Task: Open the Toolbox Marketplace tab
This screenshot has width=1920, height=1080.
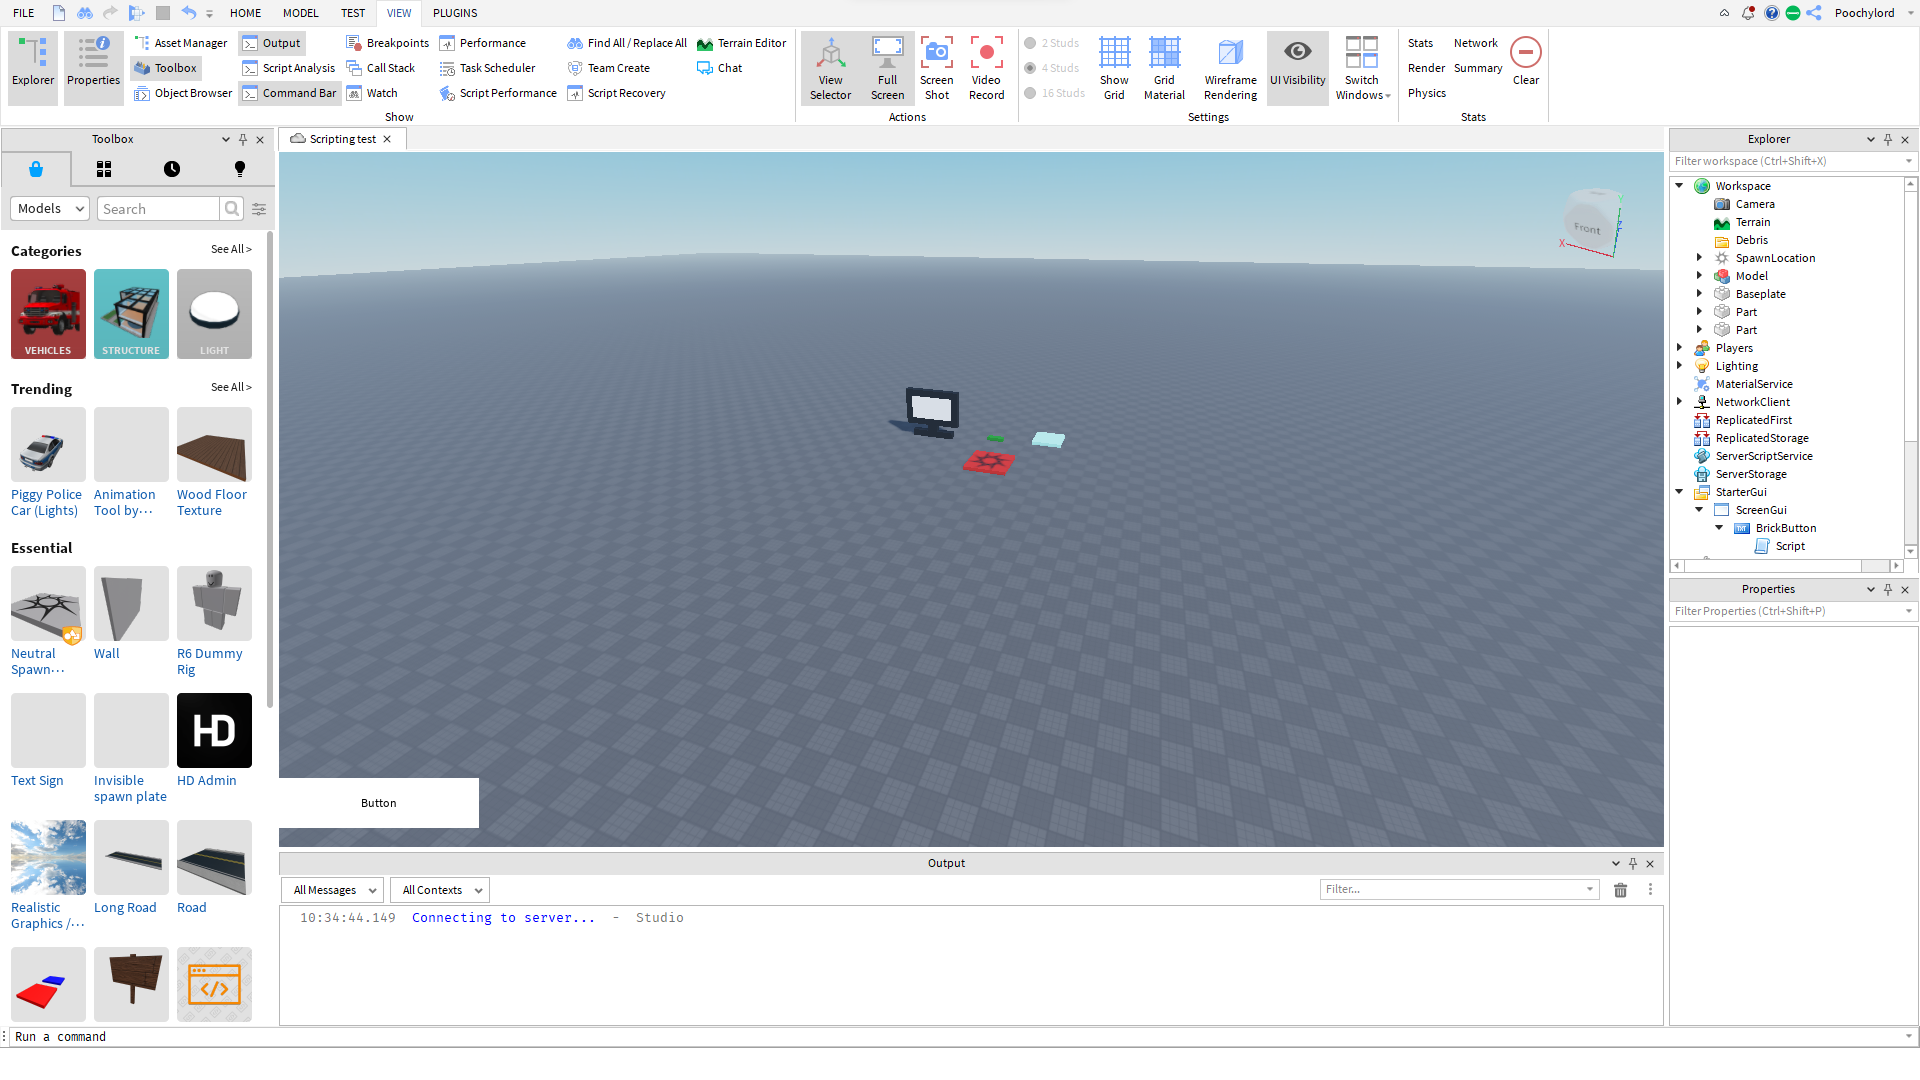Action: [36, 169]
